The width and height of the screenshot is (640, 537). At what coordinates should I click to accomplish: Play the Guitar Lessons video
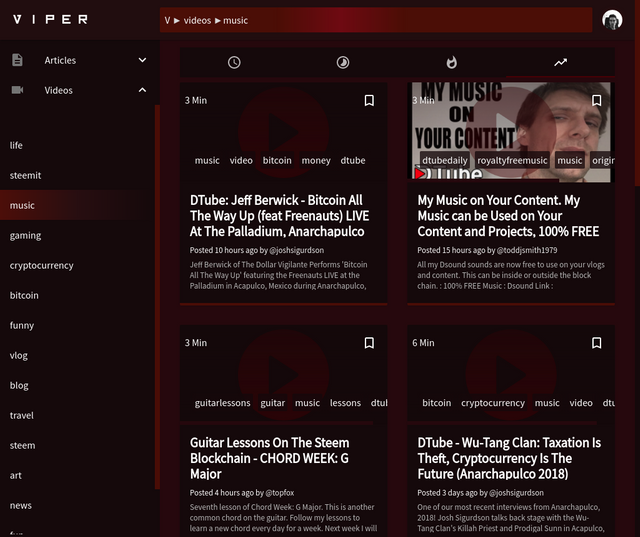[x=283, y=375]
